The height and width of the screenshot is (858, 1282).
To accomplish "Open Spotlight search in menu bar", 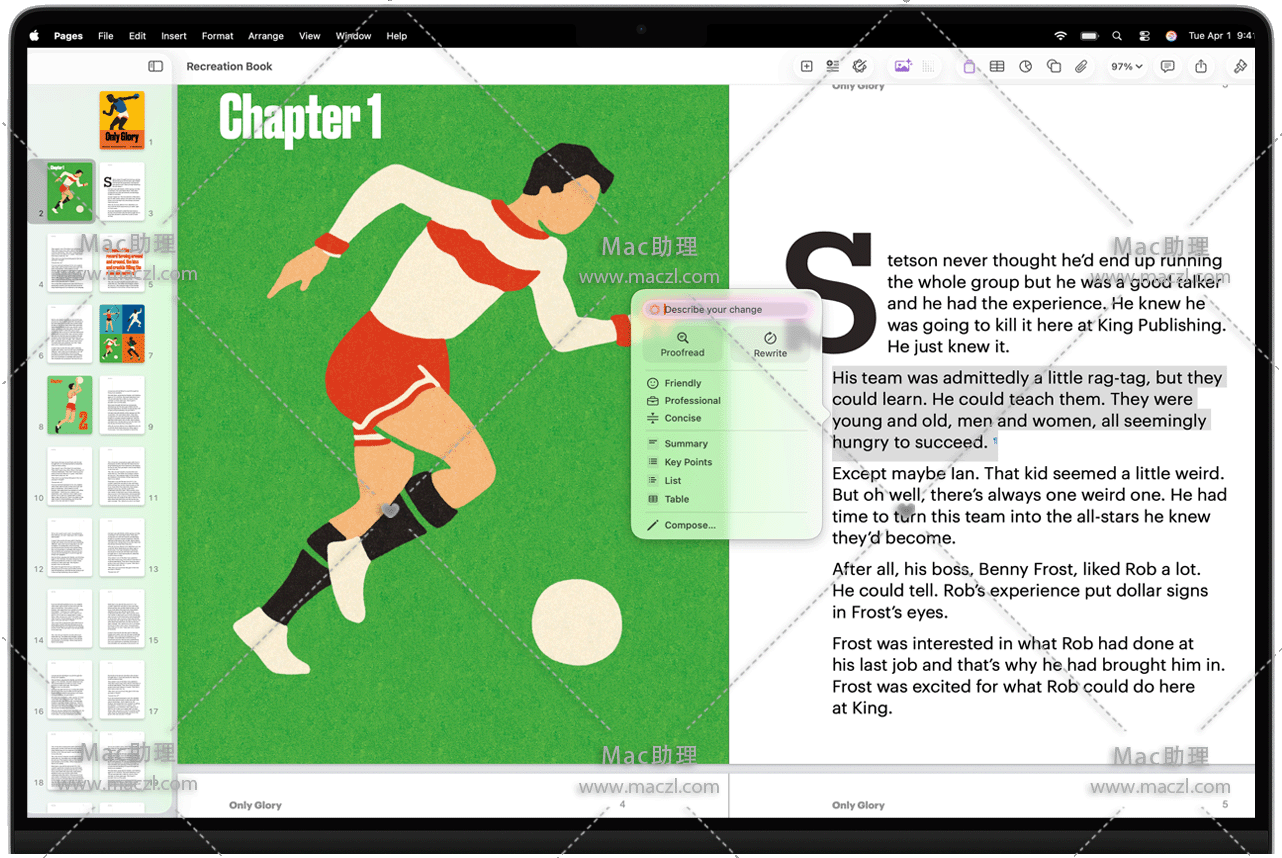I will click(1117, 36).
